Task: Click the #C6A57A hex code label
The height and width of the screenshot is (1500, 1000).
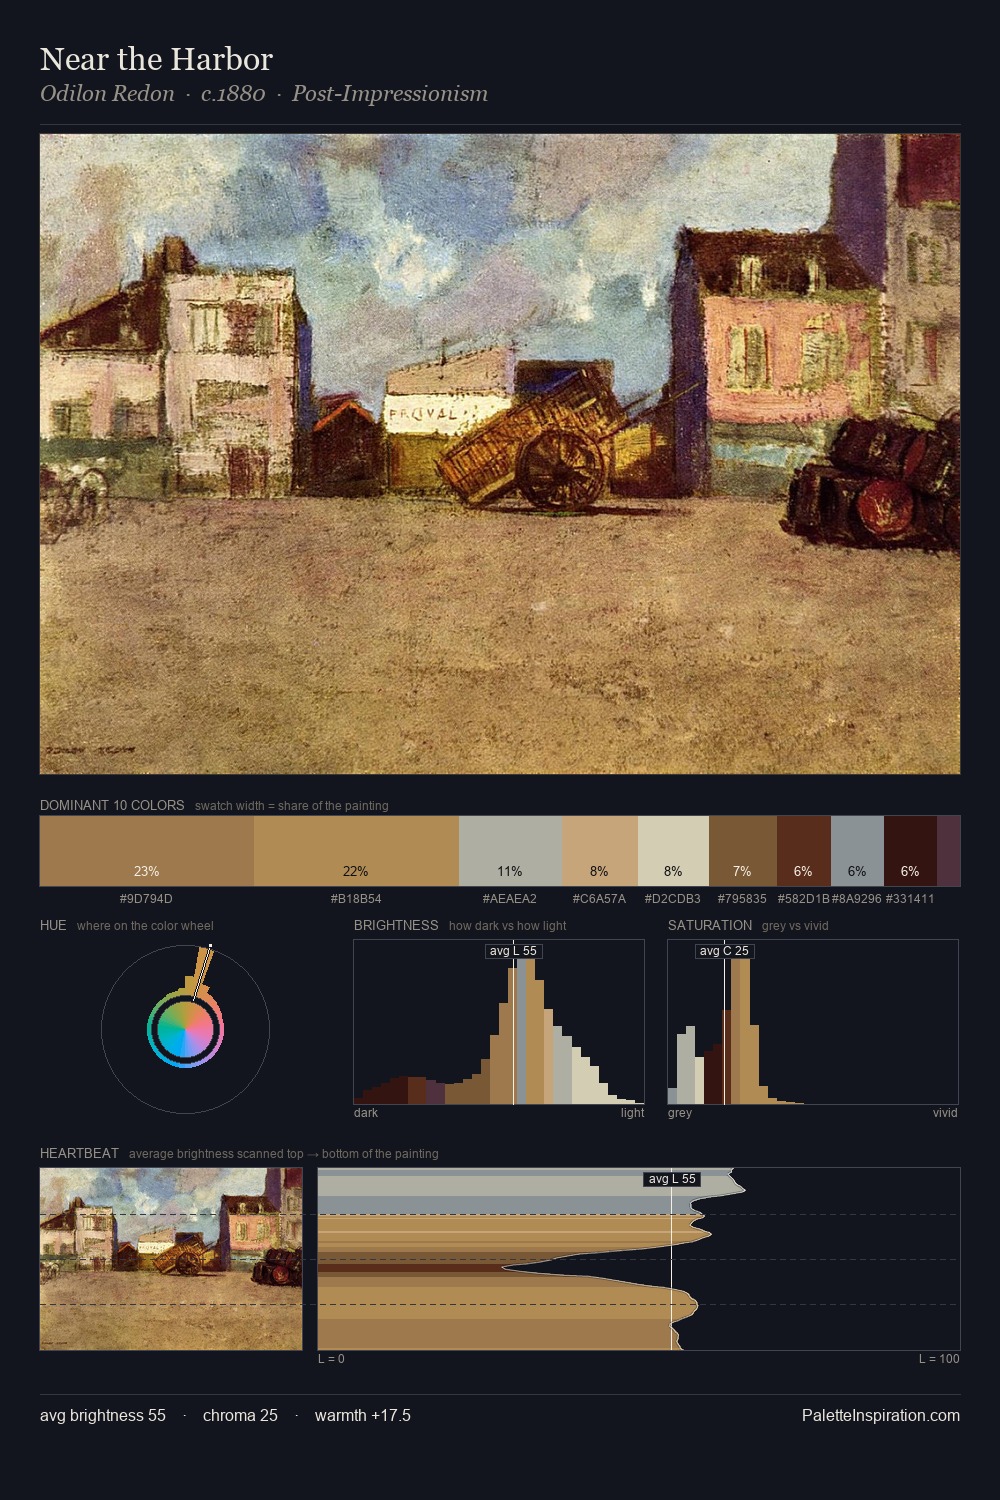Action: point(599,899)
